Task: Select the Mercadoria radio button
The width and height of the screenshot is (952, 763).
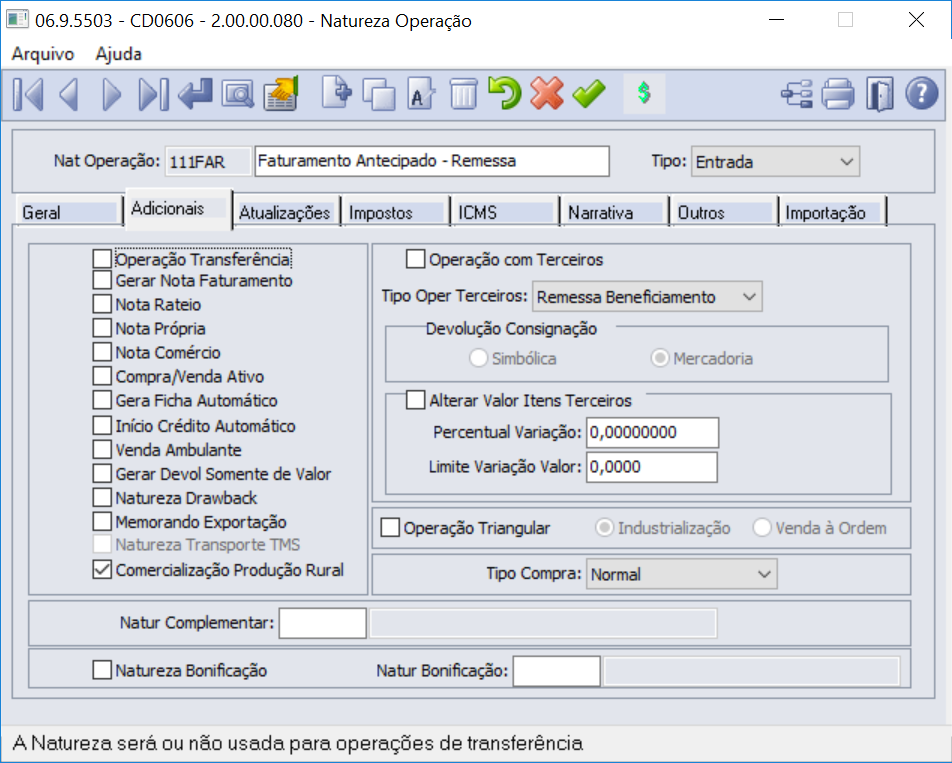Action: point(660,358)
